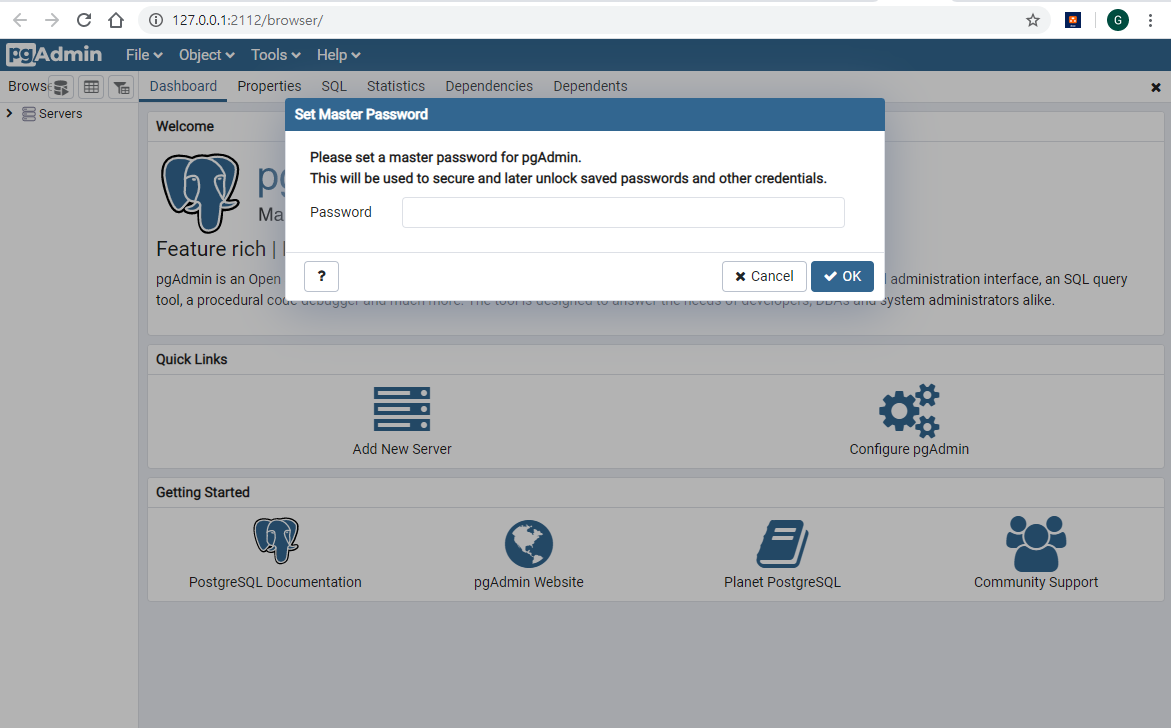Click the Servers tree icon
Screen dimensions: 1171x728
pyautogui.click(x=28, y=113)
